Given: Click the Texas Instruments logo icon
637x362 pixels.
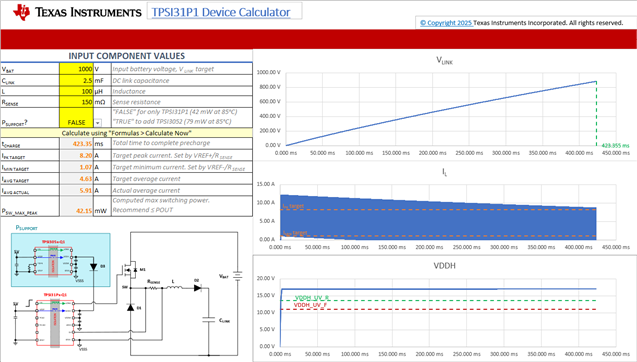Looking at the screenshot, I should 22,12.
